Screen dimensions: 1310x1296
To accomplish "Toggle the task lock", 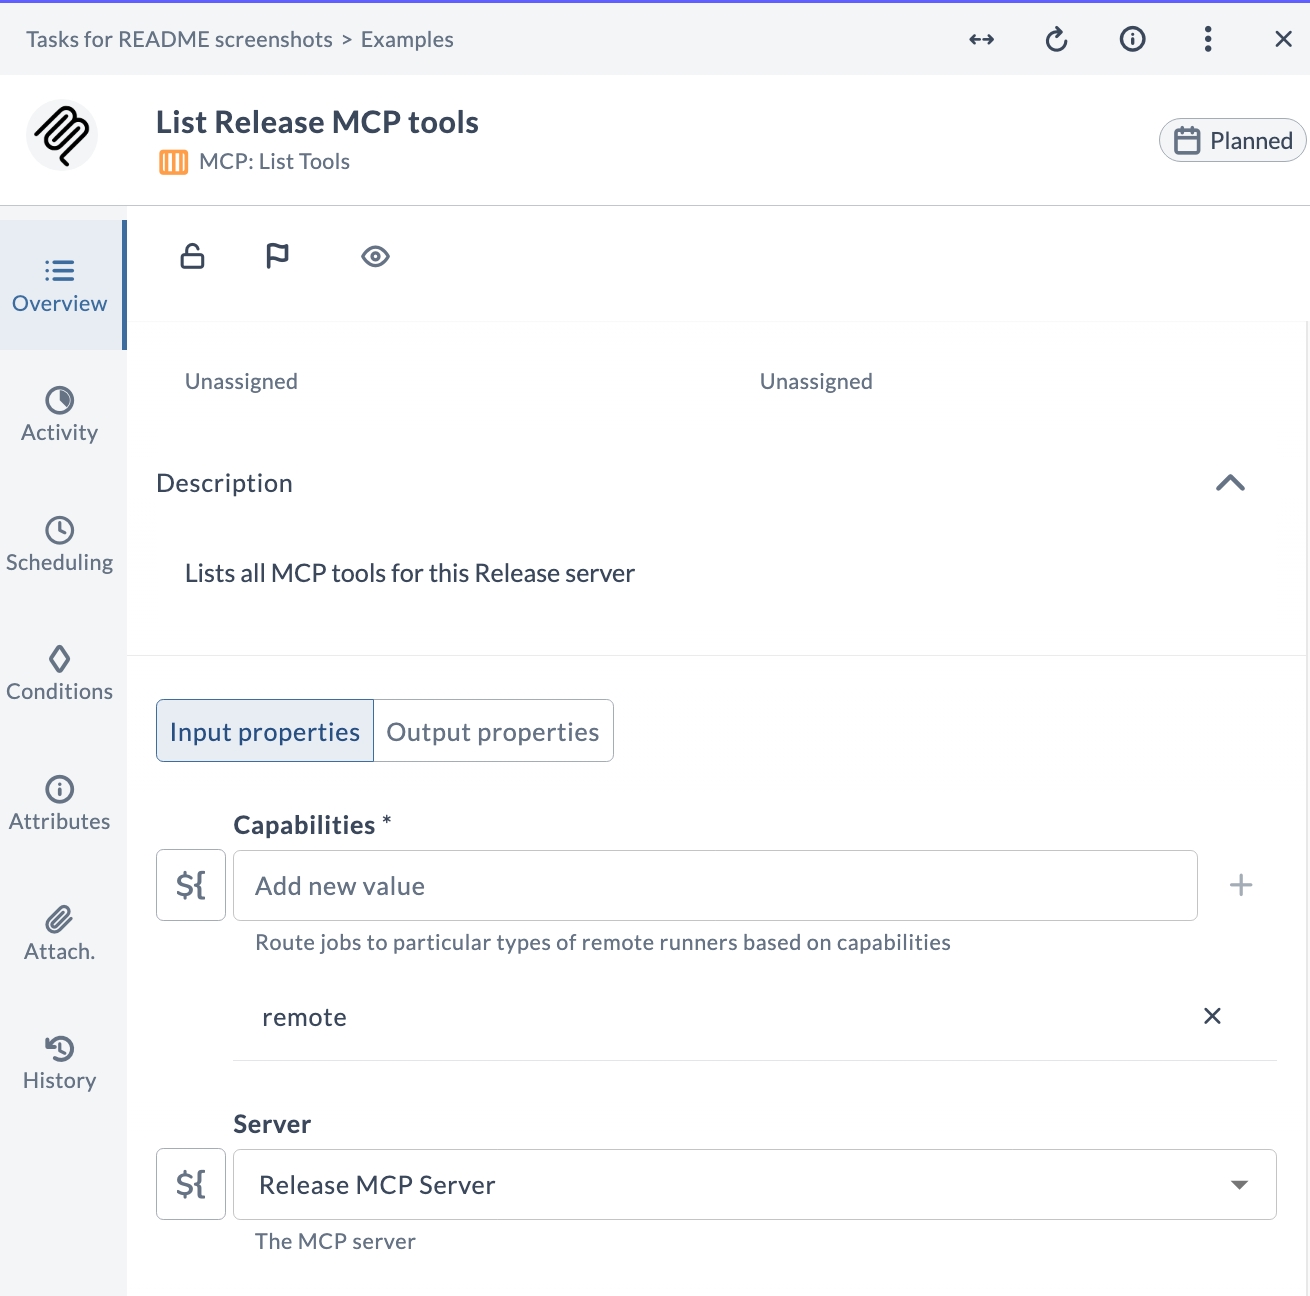I will pyautogui.click(x=192, y=256).
